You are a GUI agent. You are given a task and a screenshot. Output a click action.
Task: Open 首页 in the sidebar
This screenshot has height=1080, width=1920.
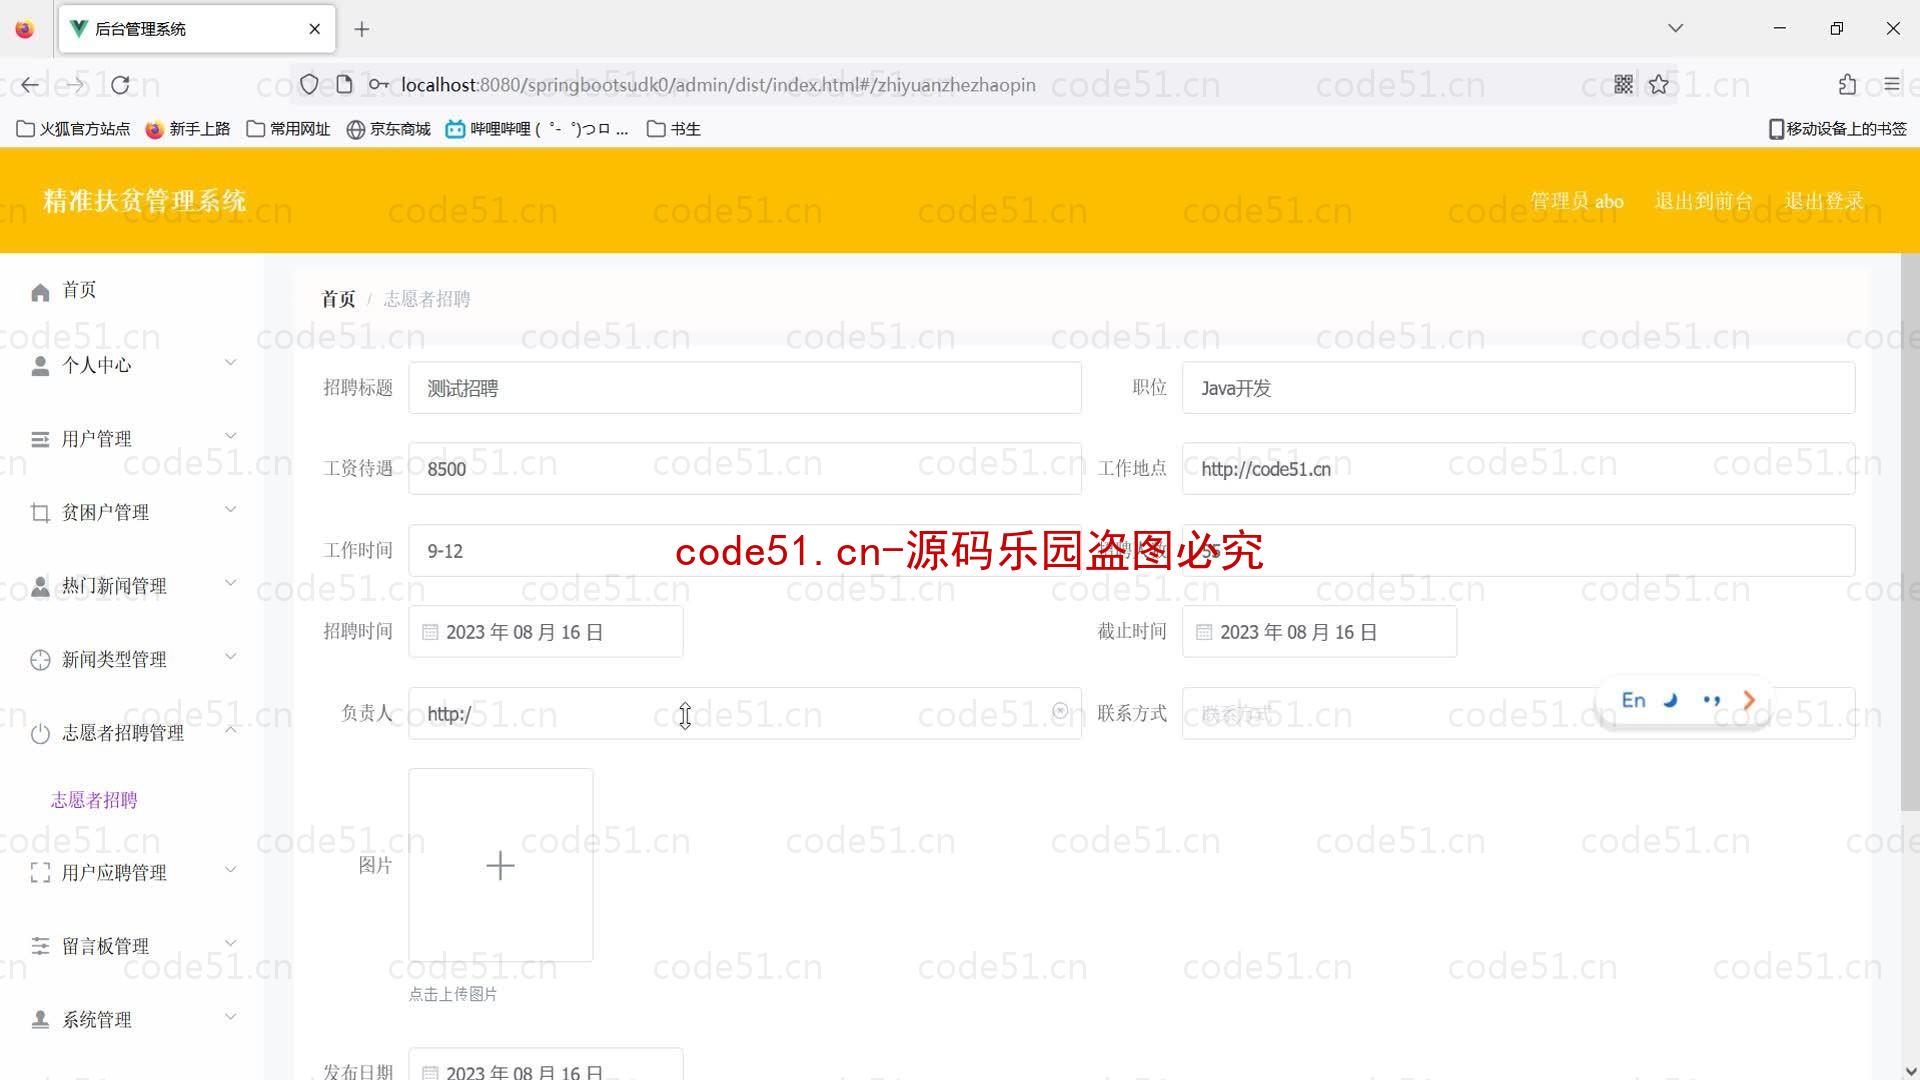pos(79,290)
